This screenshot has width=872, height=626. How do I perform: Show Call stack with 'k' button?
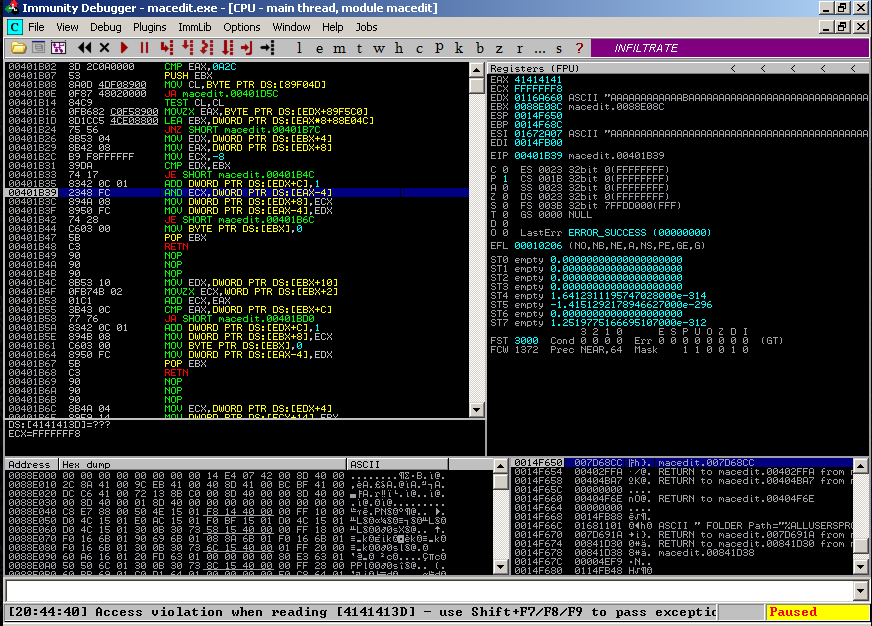pos(459,48)
